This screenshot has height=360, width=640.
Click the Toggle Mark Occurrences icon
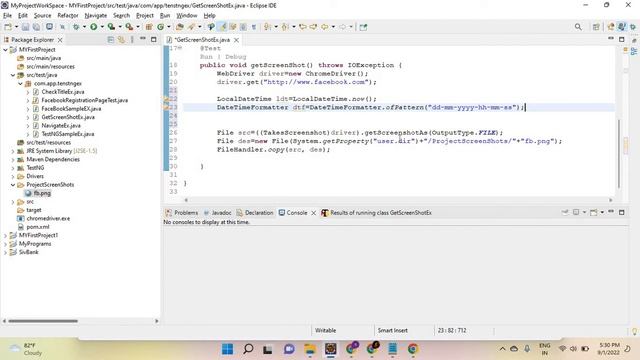[223, 27]
